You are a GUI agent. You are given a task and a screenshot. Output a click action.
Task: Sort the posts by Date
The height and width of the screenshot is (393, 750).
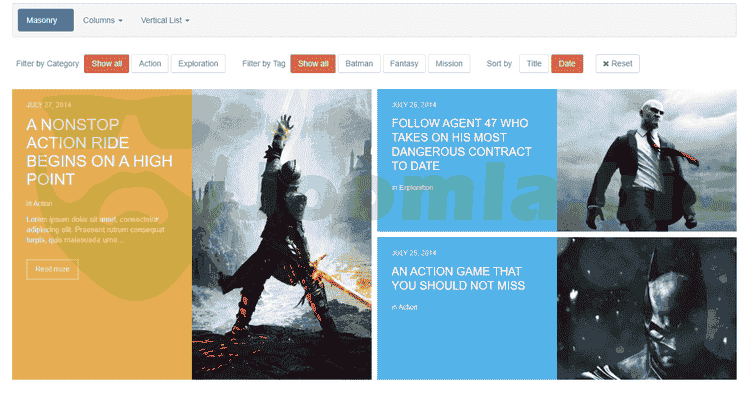[567, 64]
